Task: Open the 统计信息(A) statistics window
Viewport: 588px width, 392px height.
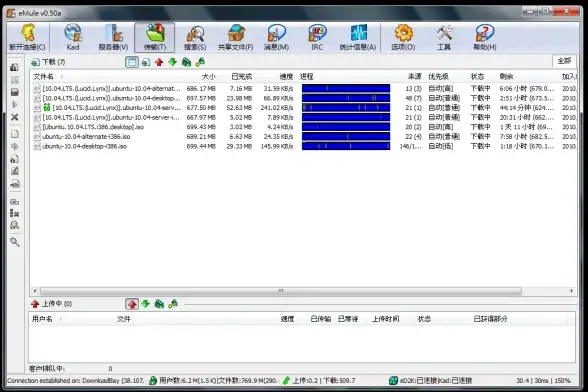Action: [x=358, y=37]
